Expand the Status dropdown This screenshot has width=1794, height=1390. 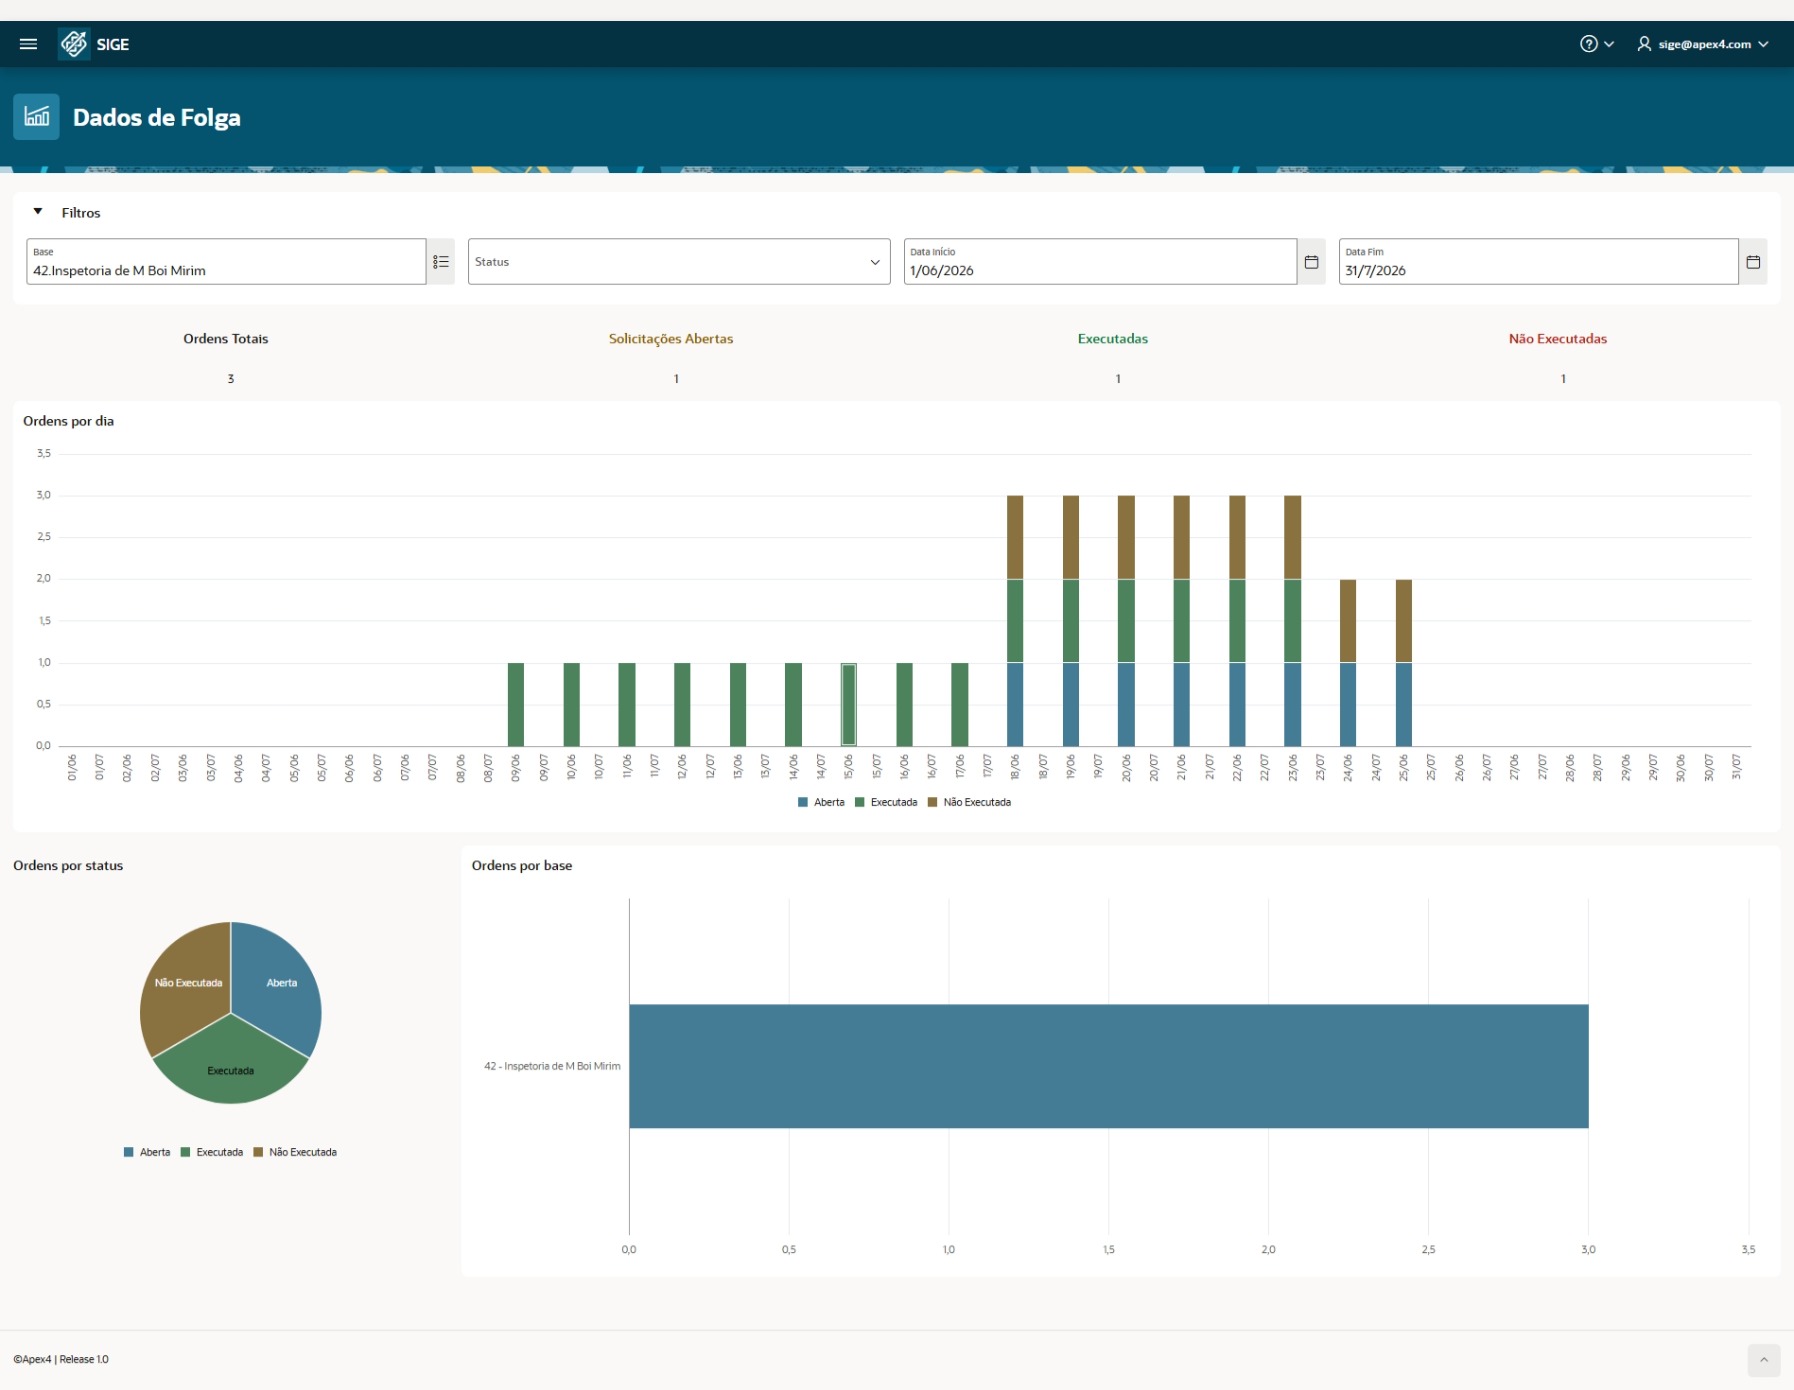click(x=679, y=262)
